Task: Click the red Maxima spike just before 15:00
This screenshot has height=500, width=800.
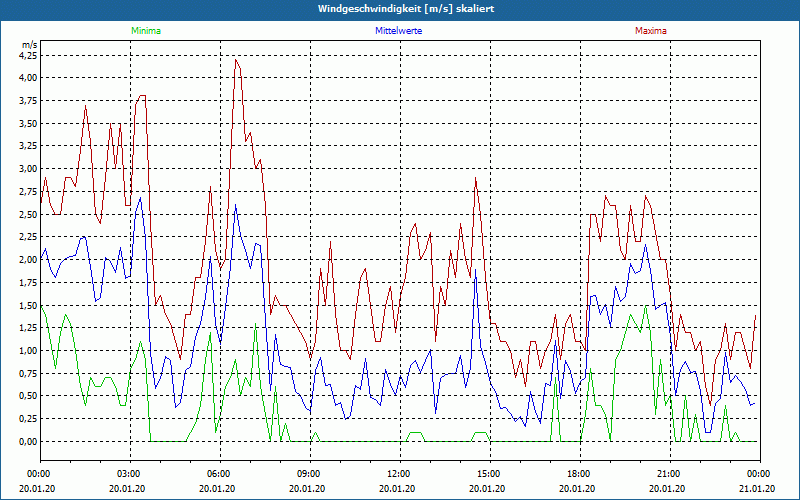Action: (475, 178)
